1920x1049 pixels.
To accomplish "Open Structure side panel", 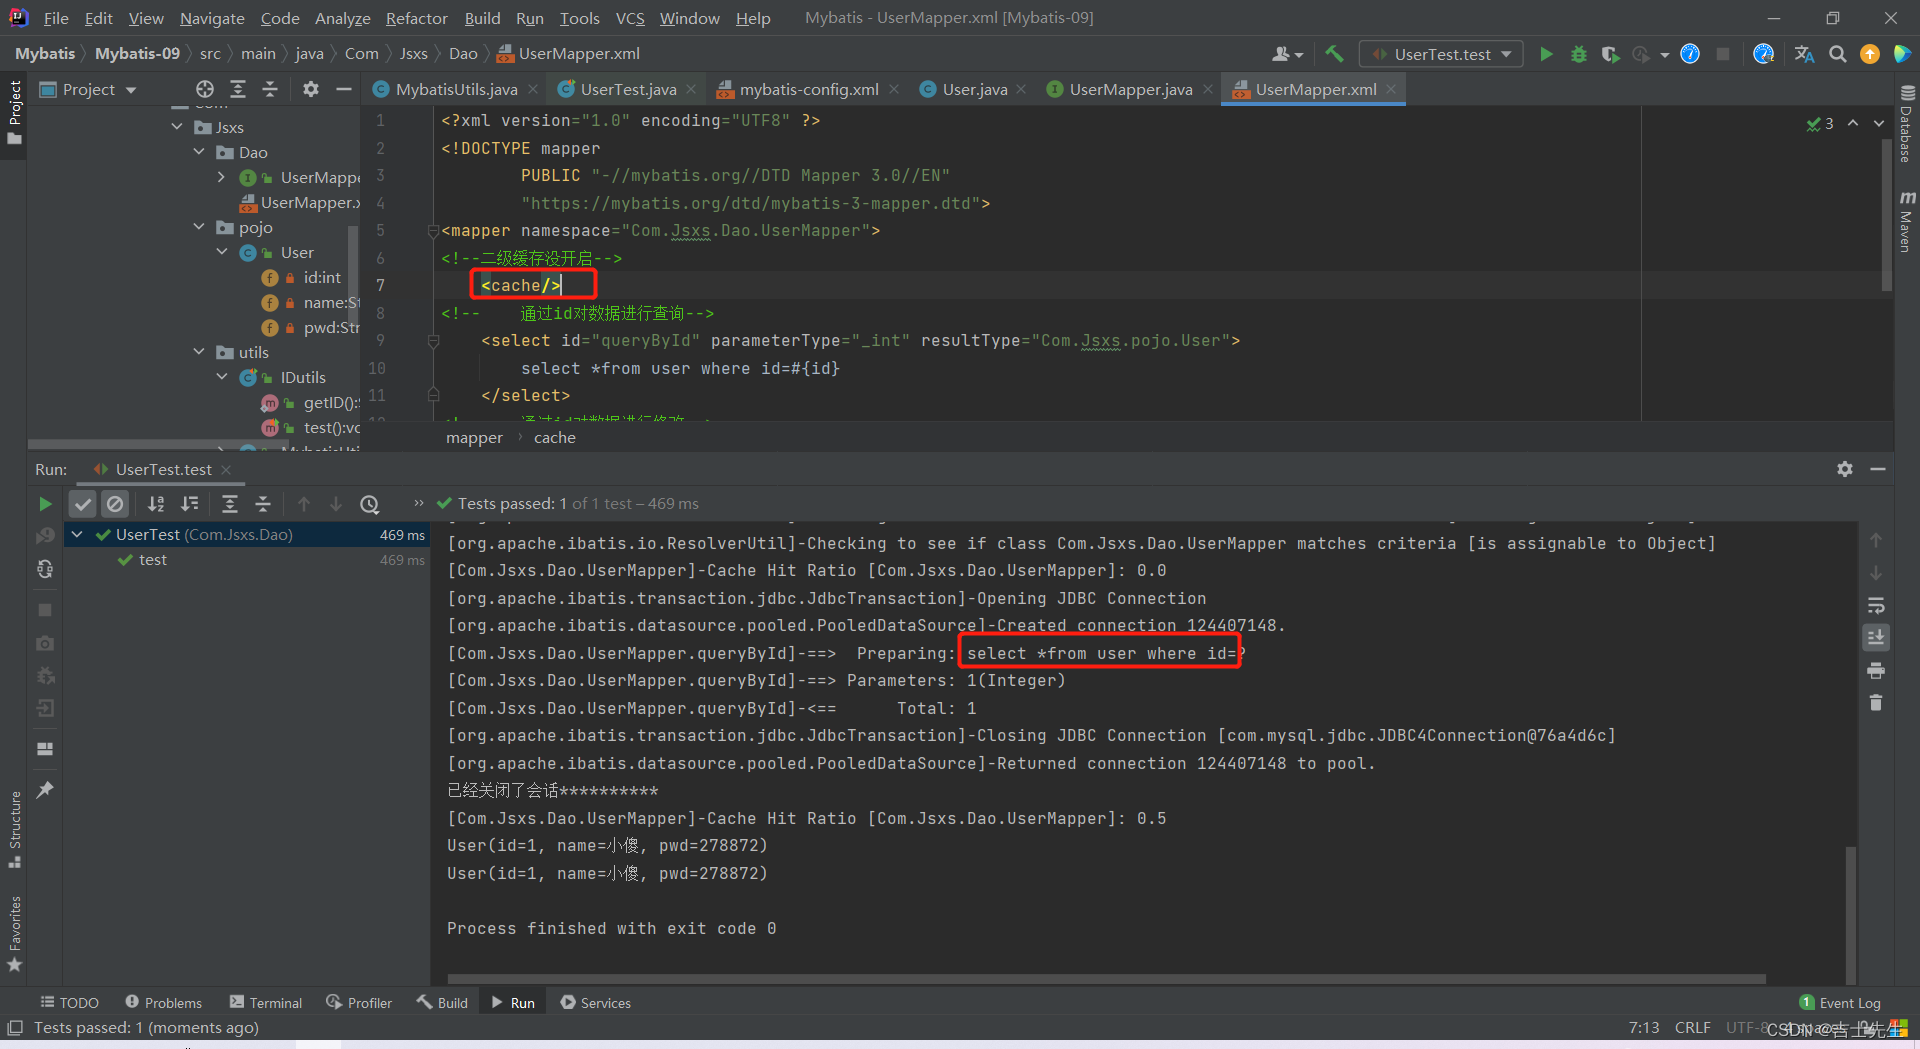I will (15, 829).
